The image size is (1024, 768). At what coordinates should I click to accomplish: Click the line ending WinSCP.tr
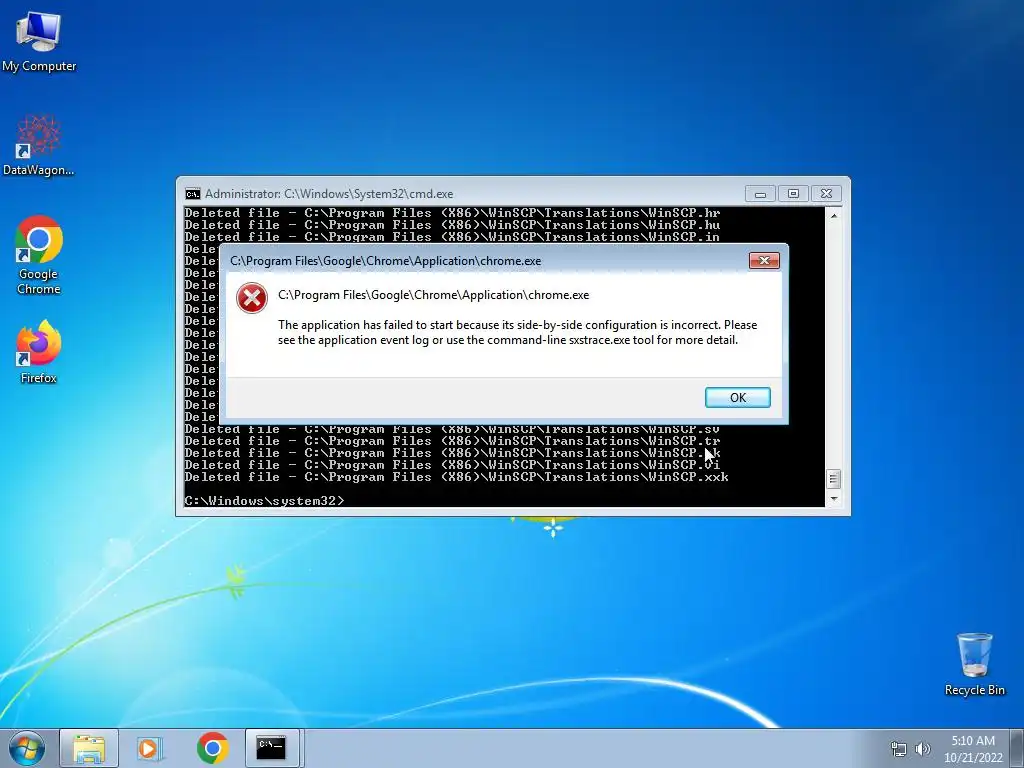click(453, 441)
